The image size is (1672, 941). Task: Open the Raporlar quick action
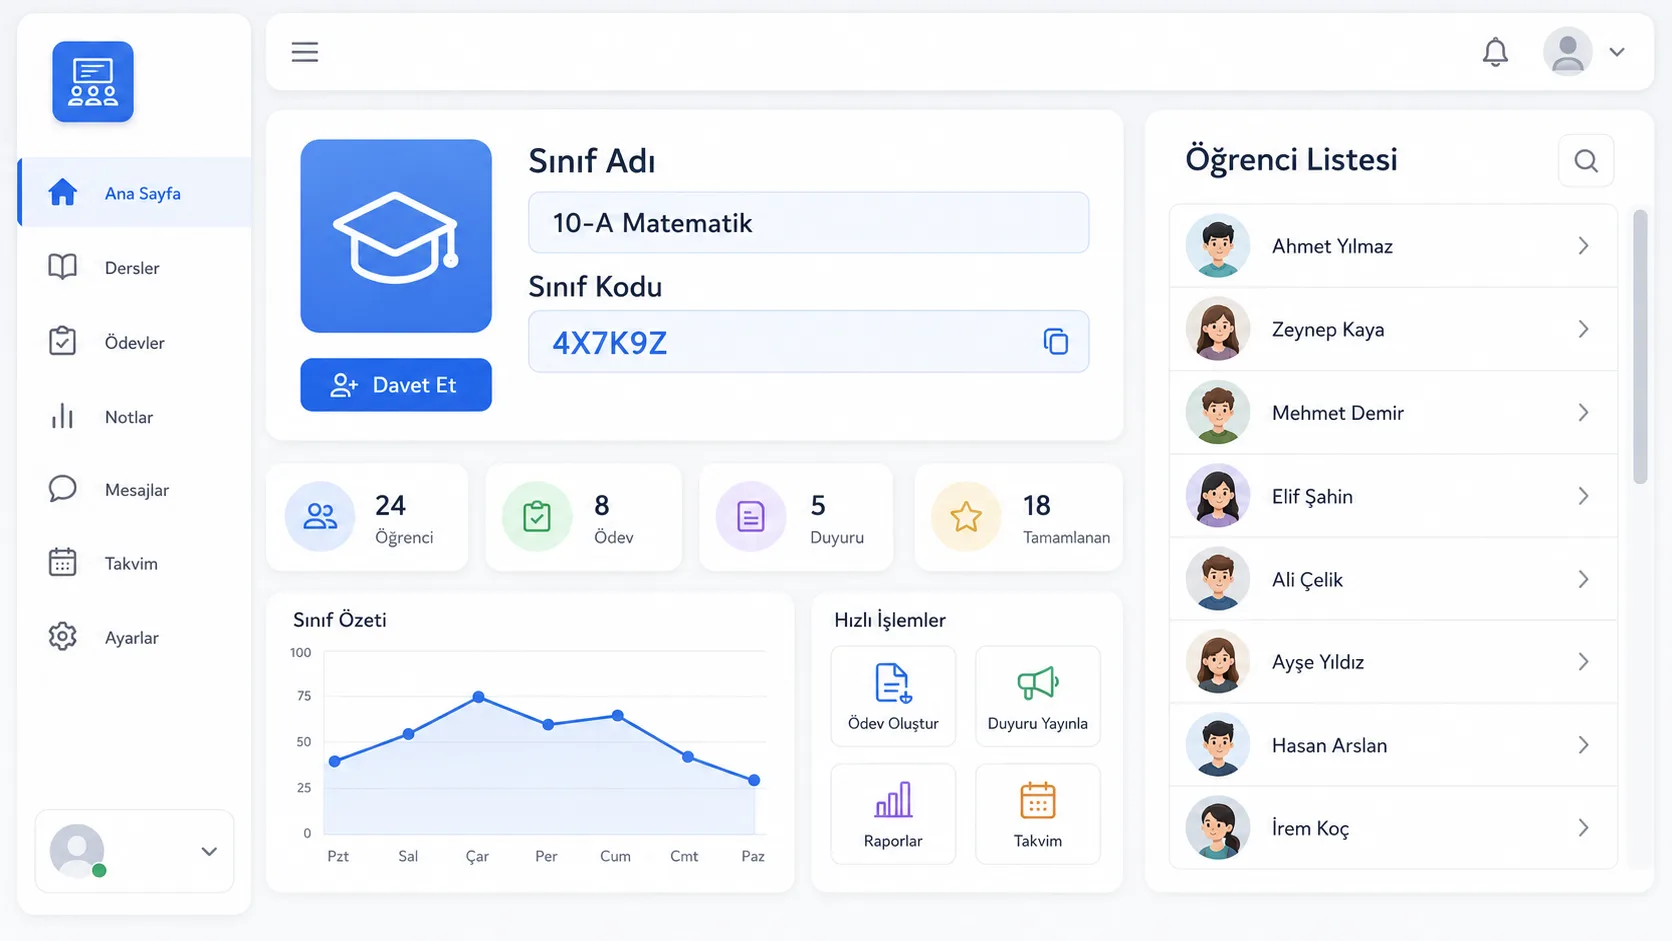[x=893, y=814]
